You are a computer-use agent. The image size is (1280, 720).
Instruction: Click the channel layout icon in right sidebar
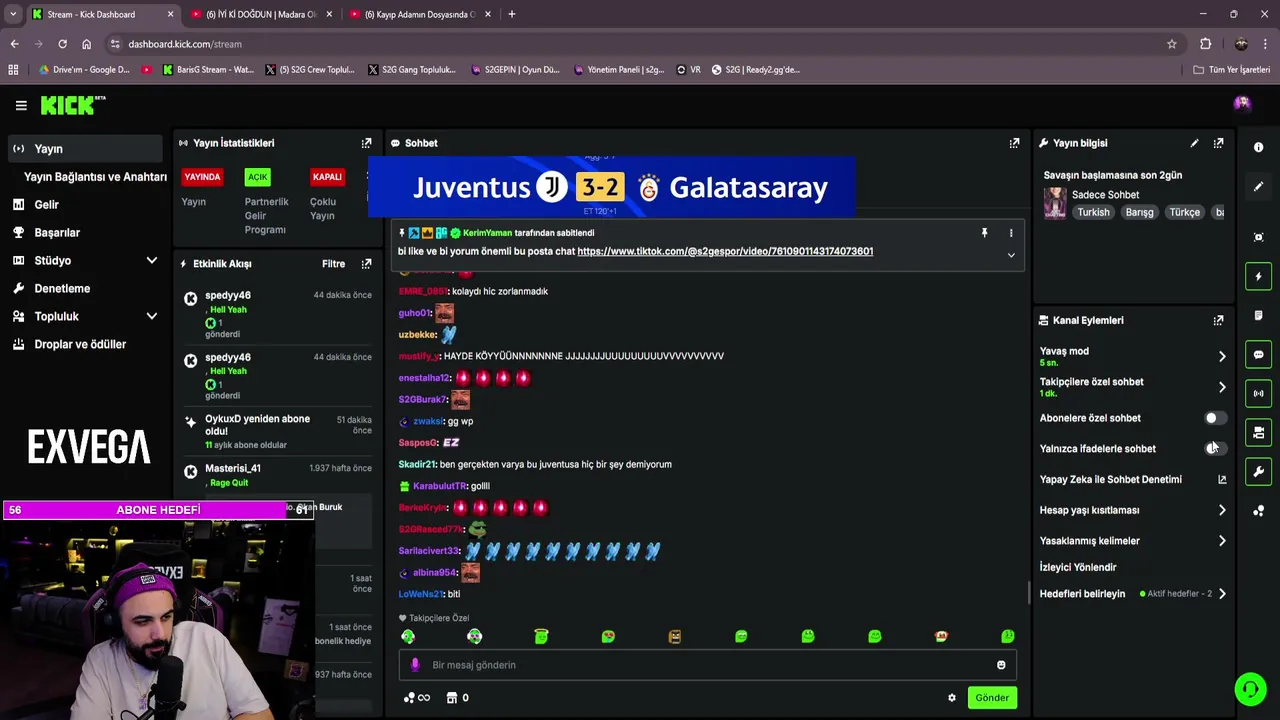tap(1258, 432)
